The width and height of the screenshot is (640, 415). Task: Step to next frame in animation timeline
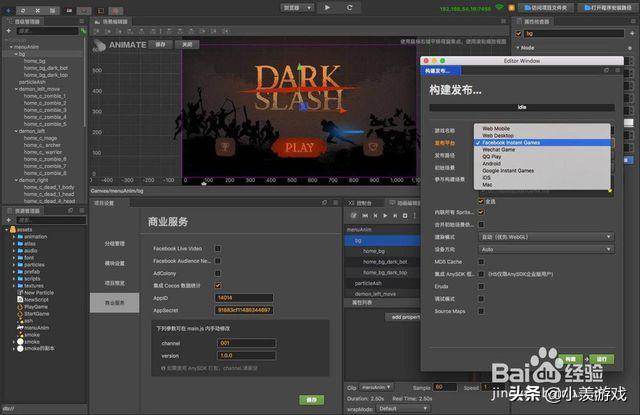(x=395, y=215)
